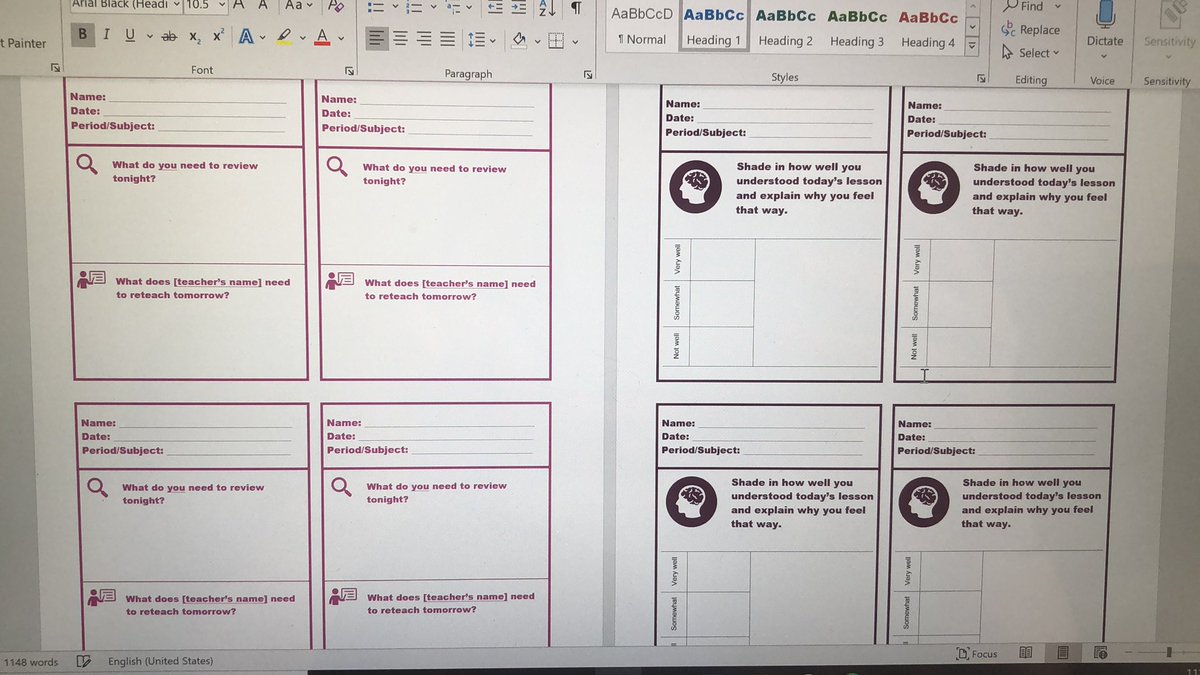This screenshot has height=675, width=1200.
Task: Apply Heading 1 style
Action: click(x=714, y=28)
